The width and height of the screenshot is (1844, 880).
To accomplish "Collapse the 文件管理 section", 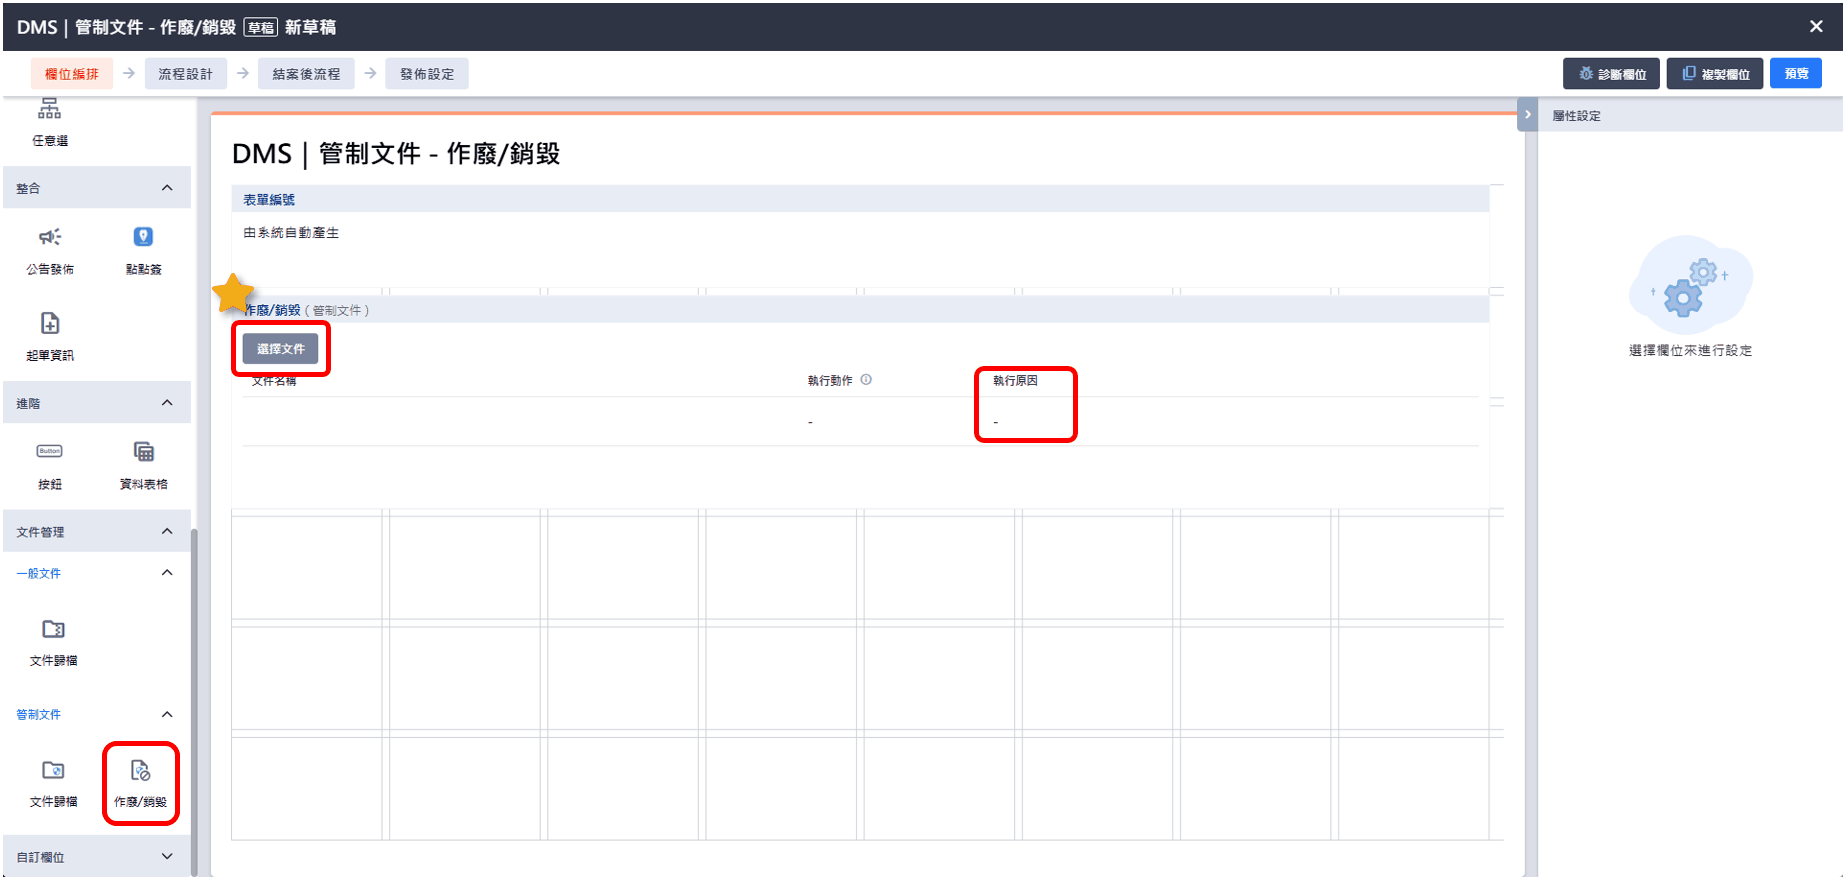I will pyautogui.click(x=167, y=532).
